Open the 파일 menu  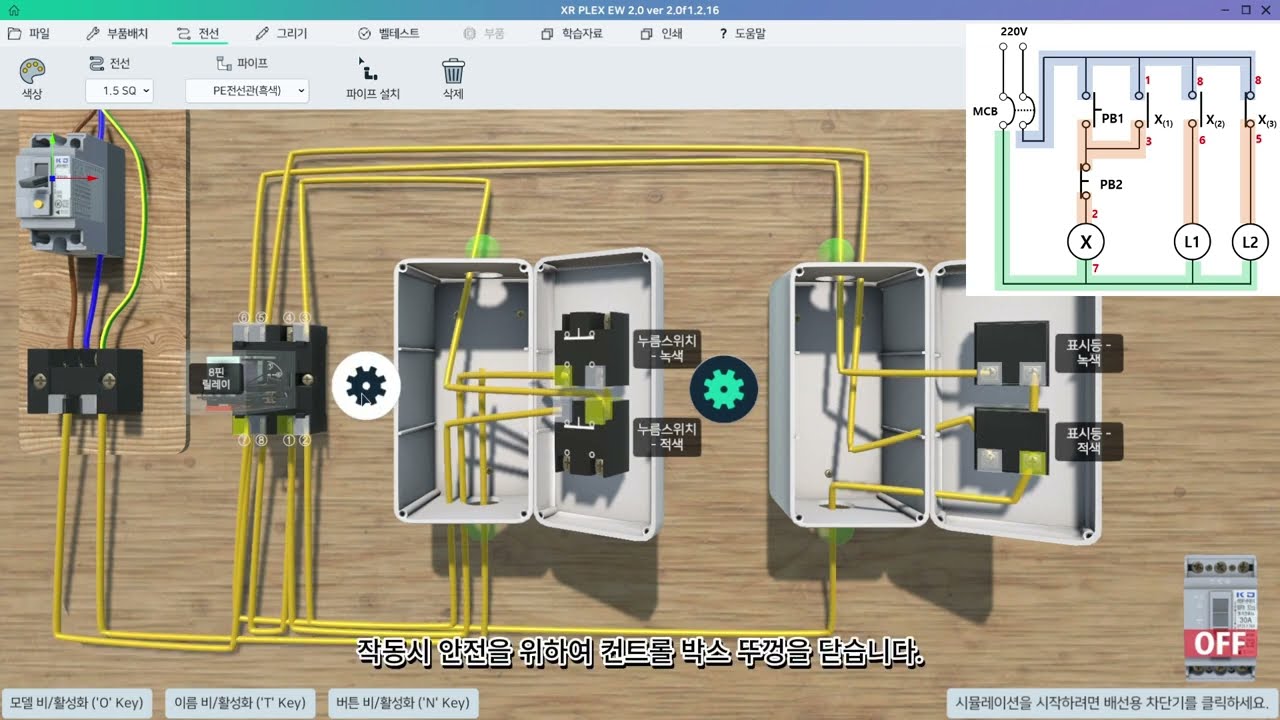28,33
